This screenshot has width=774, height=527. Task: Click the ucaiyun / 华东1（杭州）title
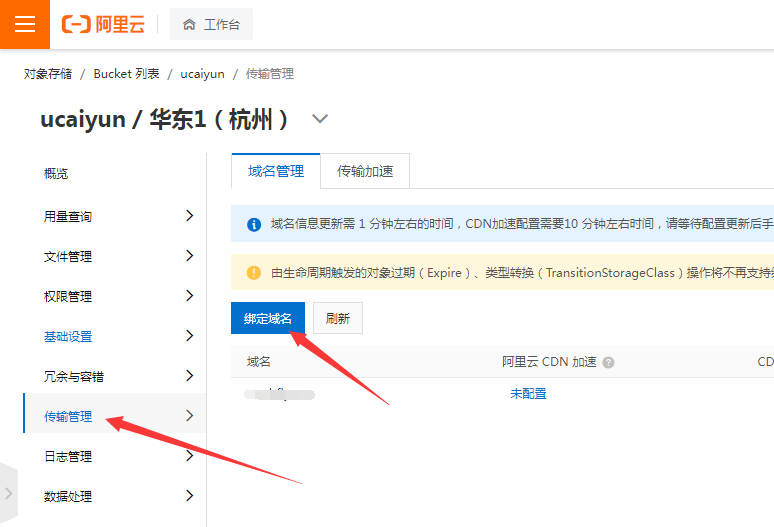click(164, 119)
